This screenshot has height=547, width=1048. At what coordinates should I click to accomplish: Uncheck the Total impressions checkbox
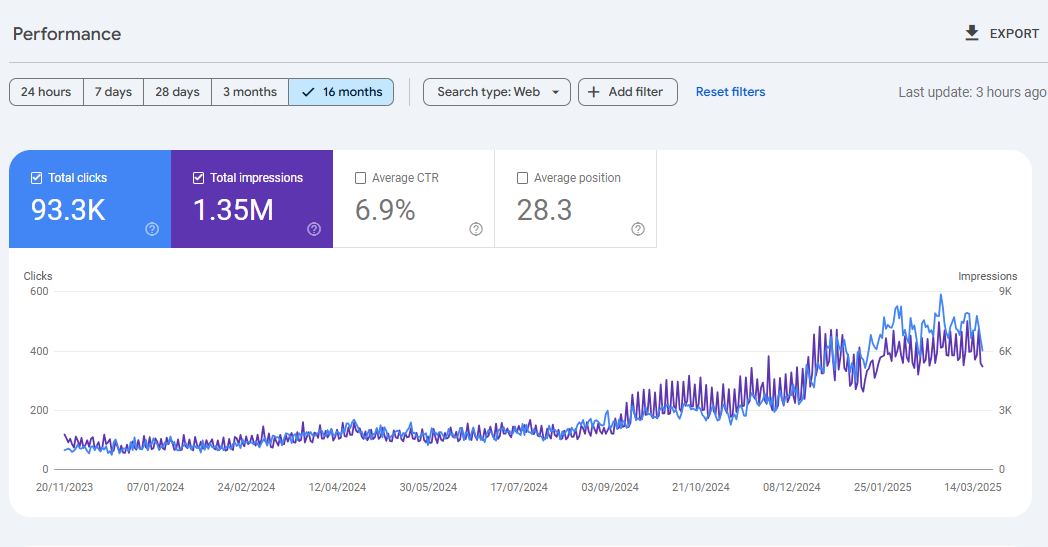point(199,178)
